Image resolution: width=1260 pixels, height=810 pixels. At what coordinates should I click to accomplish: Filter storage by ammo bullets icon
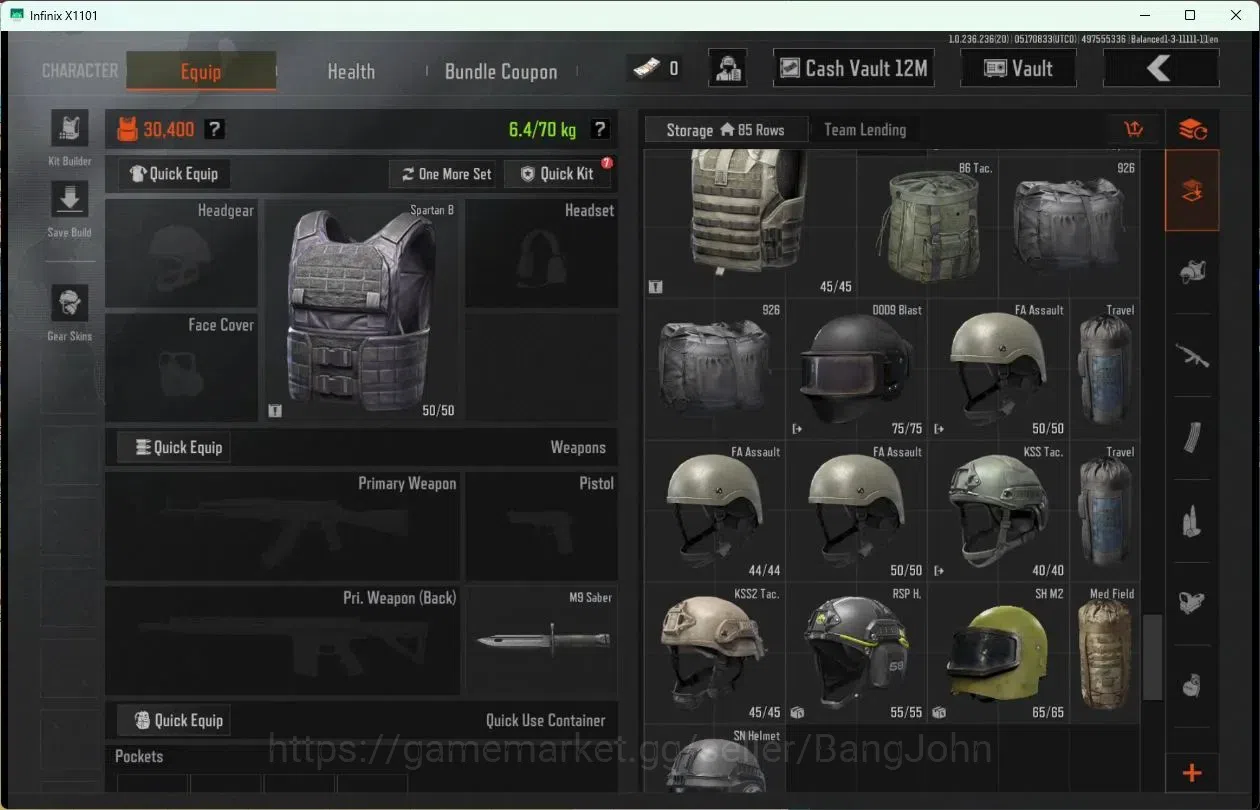point(1192,520)
